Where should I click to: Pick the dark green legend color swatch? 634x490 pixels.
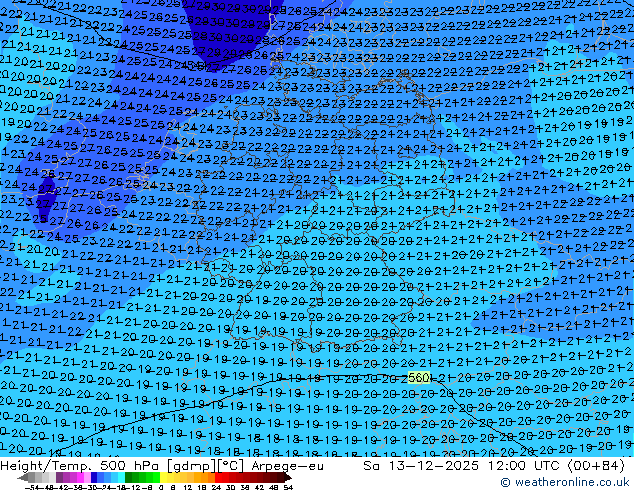coord(129,477)
